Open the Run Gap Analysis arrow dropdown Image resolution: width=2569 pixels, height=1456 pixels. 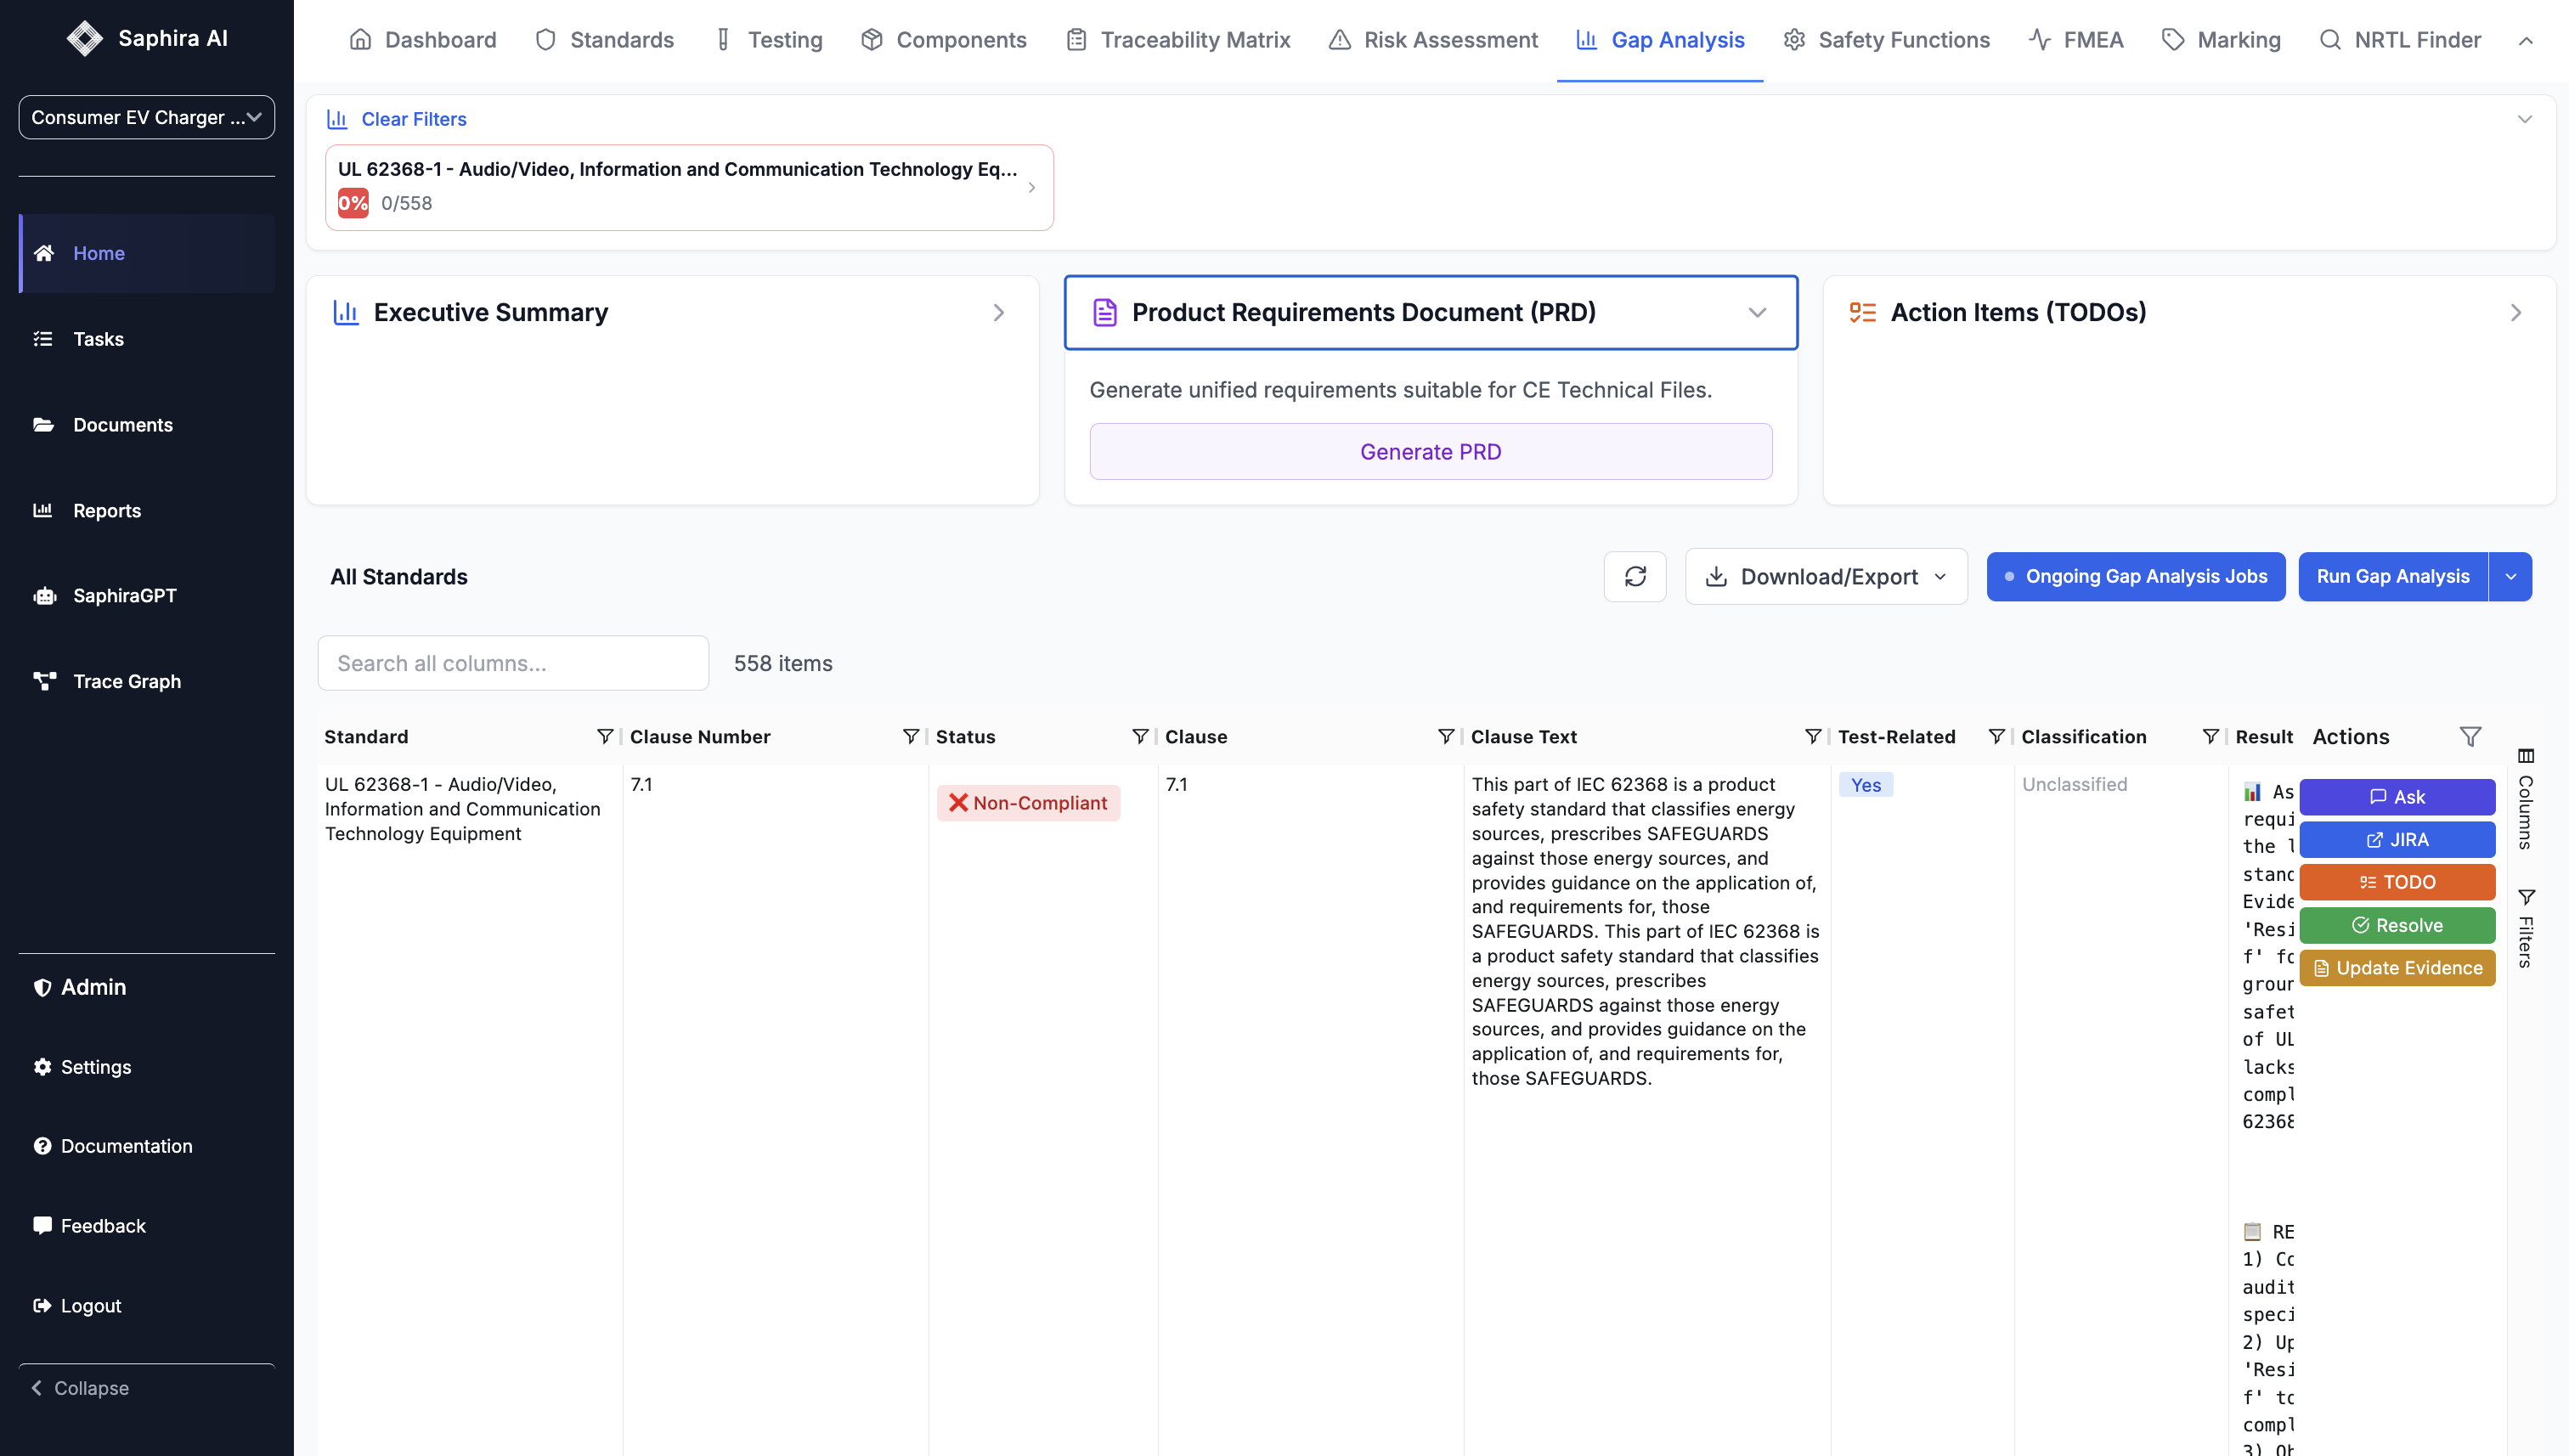tap(2510, 576)
